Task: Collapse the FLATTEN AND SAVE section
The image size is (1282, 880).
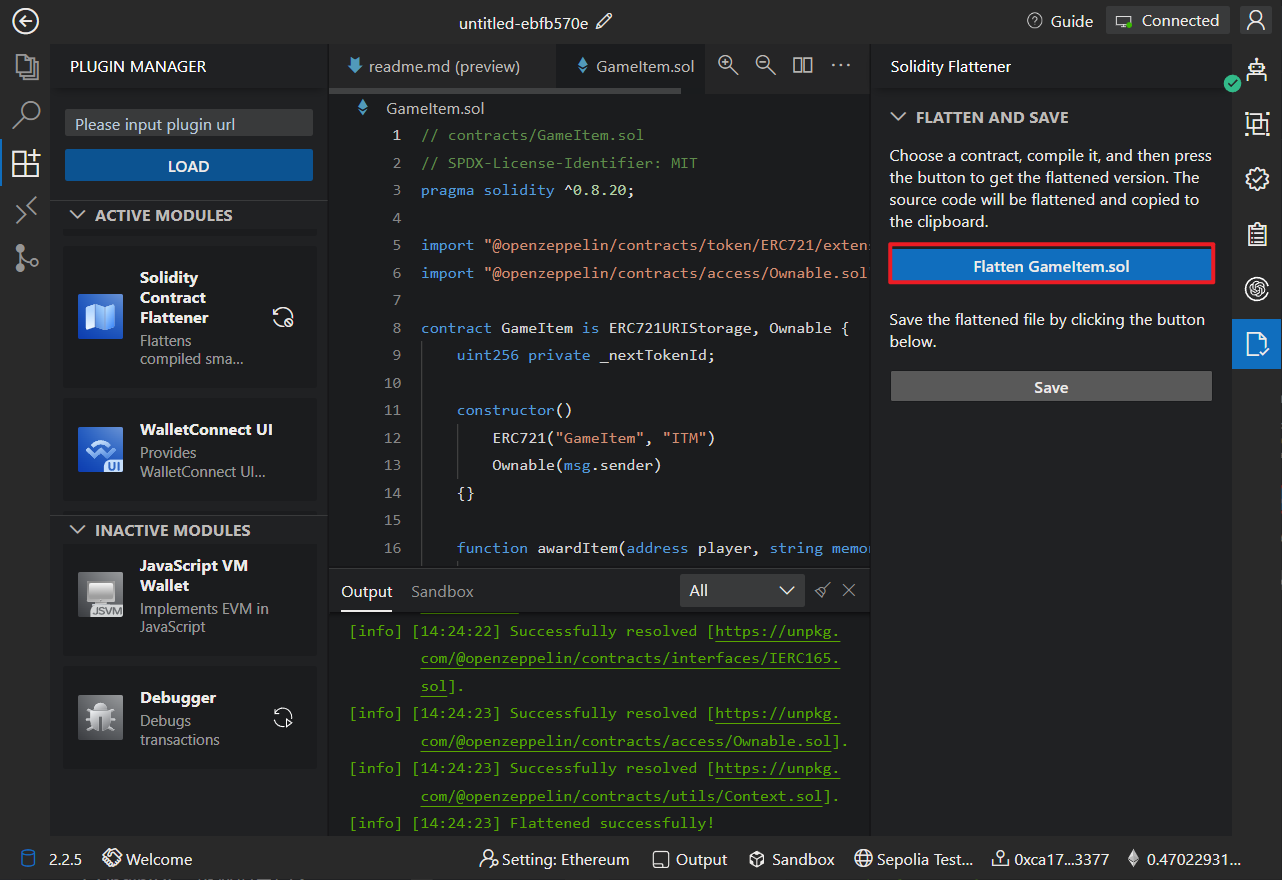Action: point(898,117)
